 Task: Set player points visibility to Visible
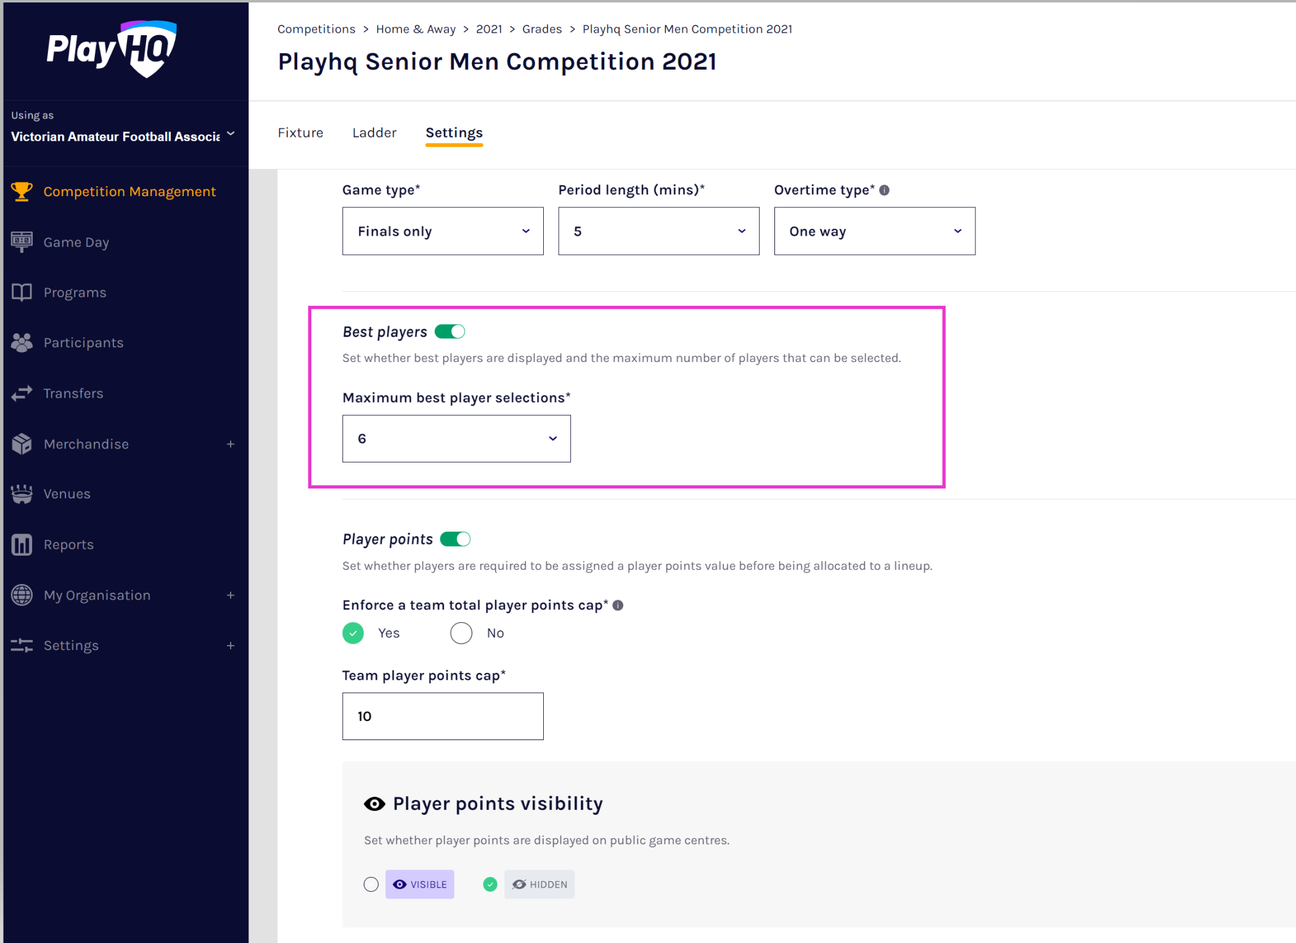(371, 884)
